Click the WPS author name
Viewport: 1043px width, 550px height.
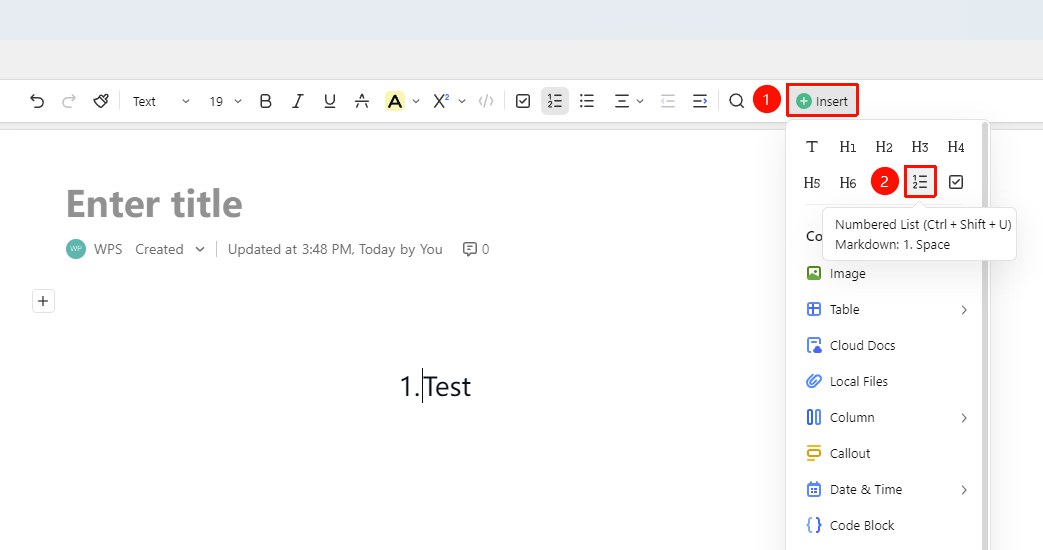tap(108, 249)
